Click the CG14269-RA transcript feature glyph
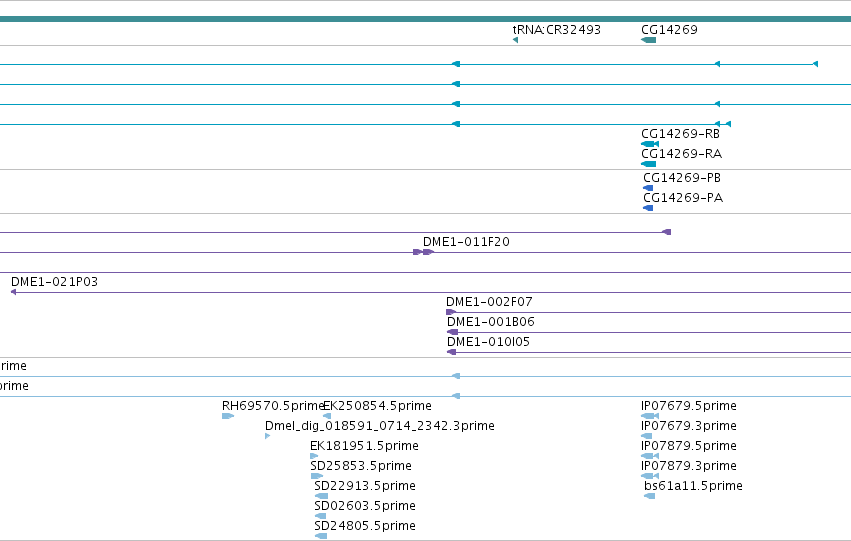The image size is (851, 541). click(x=649, y=164)
